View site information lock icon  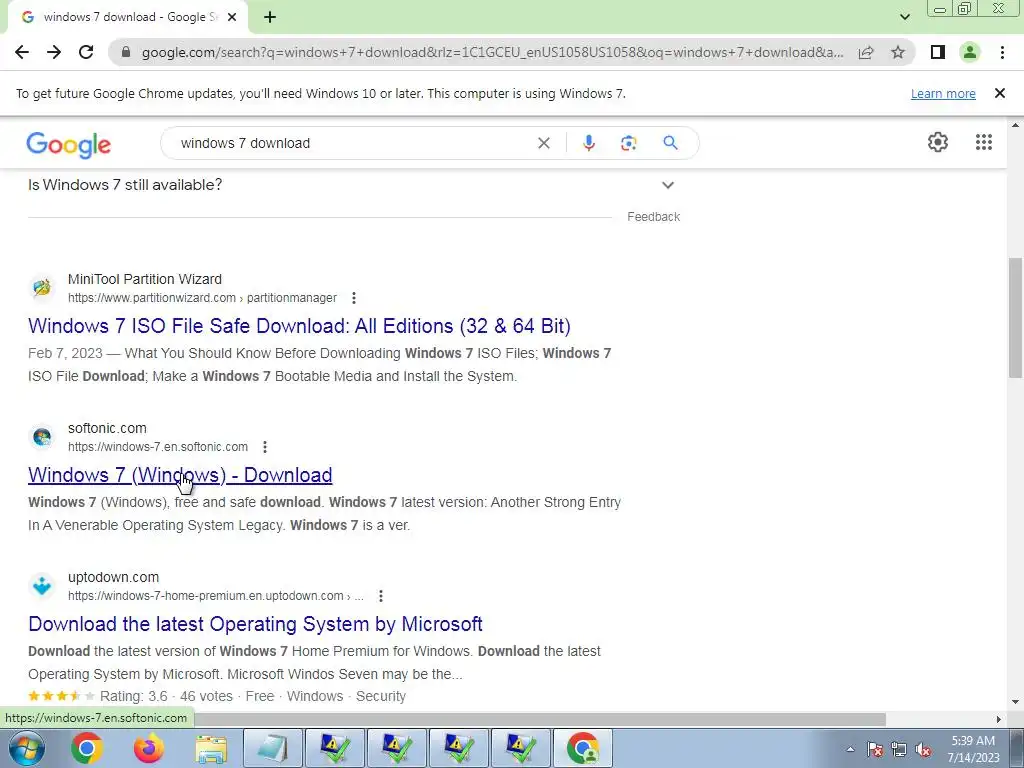tap(125, 52)
